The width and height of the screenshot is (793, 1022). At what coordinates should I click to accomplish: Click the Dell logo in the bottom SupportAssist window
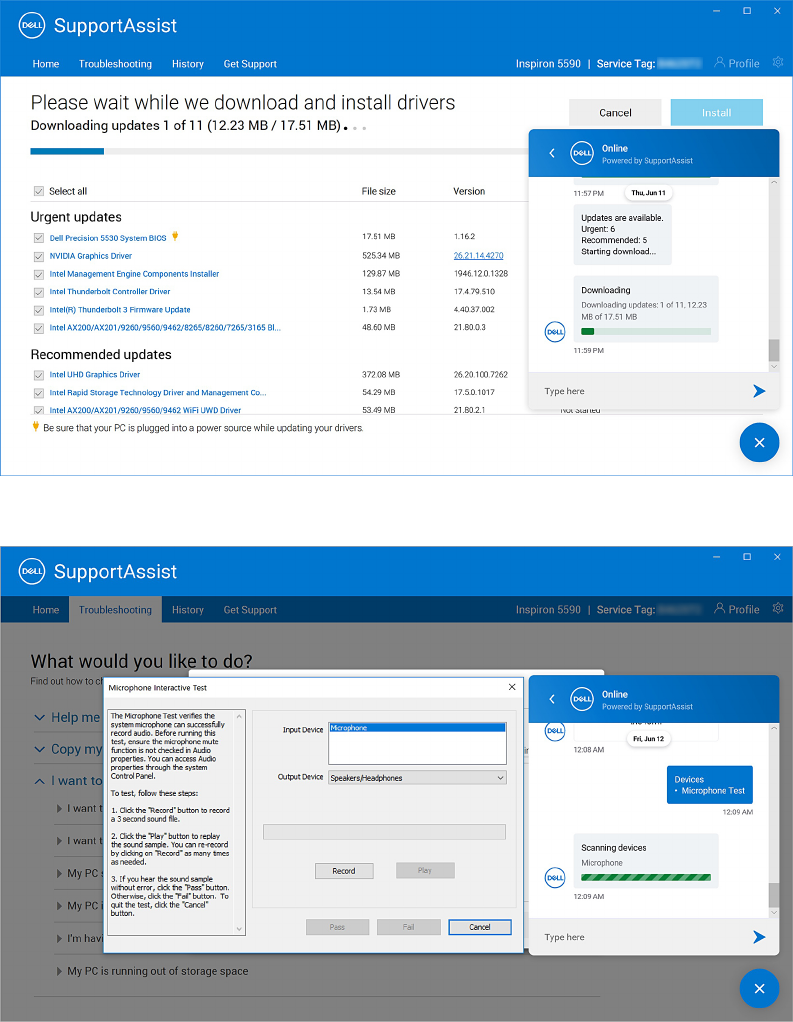click(32, 572)
